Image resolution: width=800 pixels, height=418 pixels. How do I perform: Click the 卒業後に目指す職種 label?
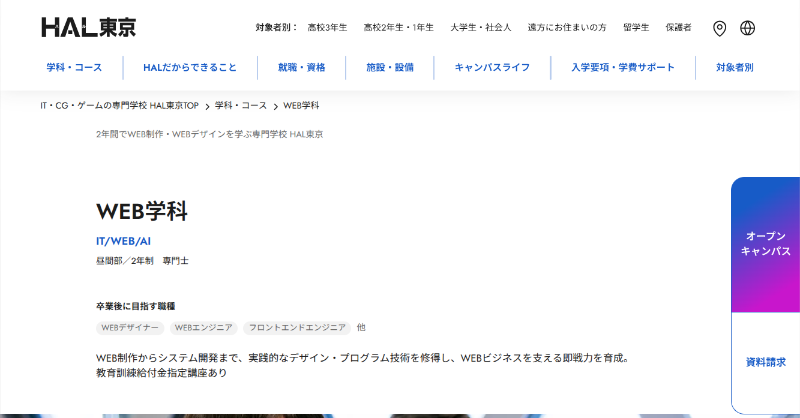(136, 306)
